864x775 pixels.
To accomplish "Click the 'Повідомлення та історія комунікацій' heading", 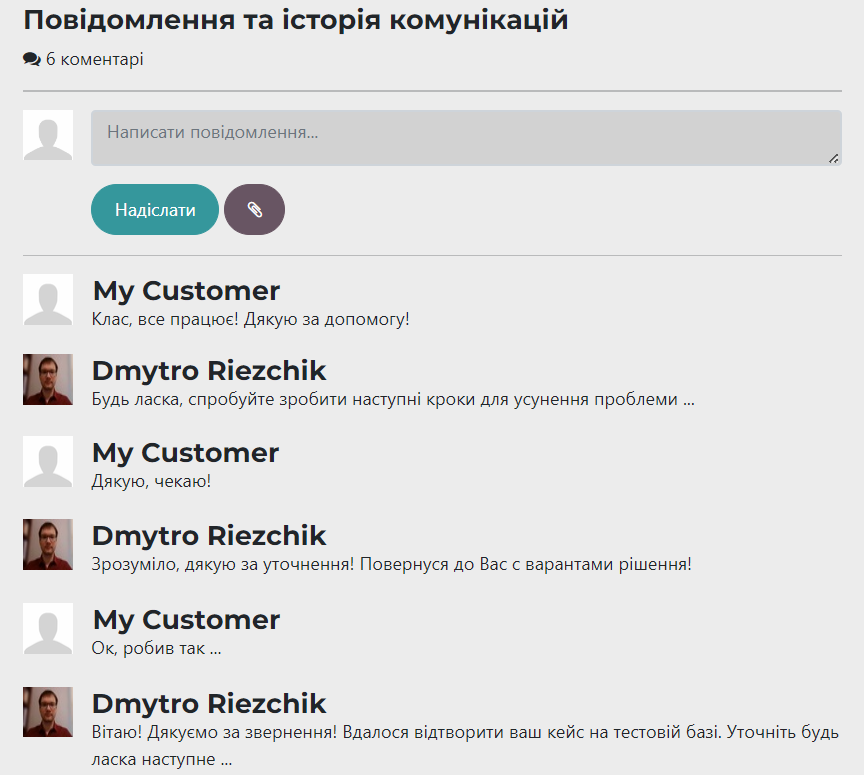I will pyautogui.click(x=295, y=20).
